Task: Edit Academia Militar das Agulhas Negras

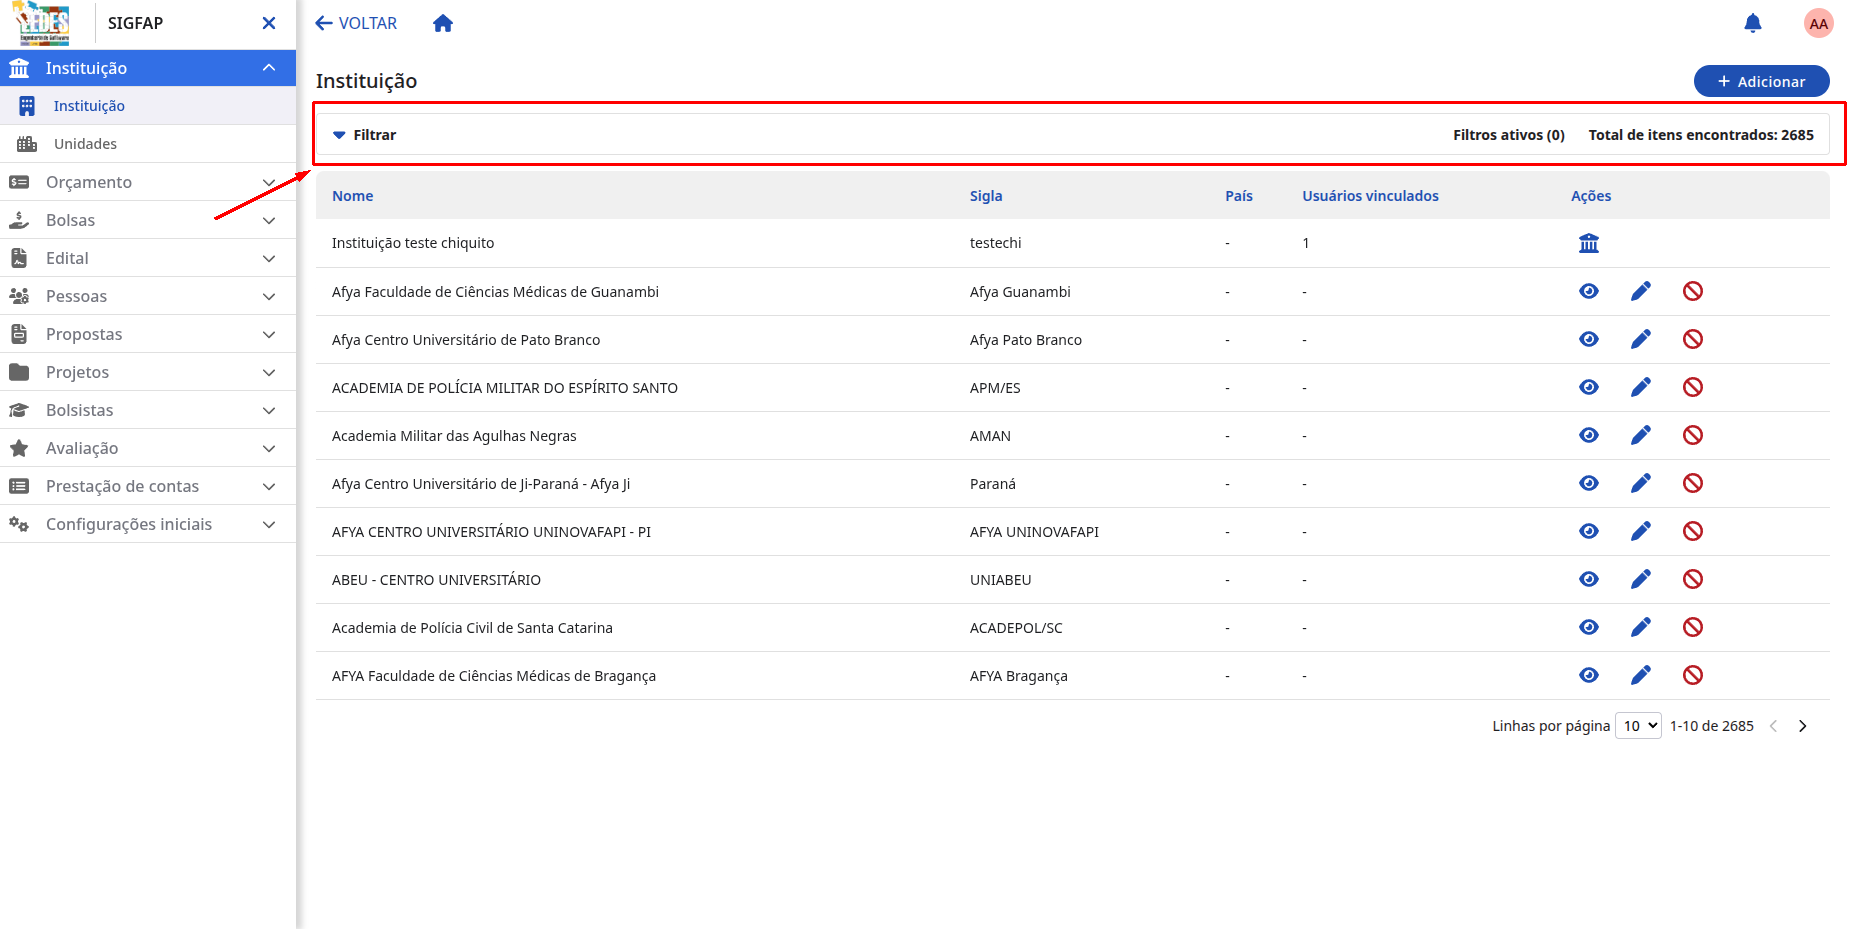Action: [1641, 435]
